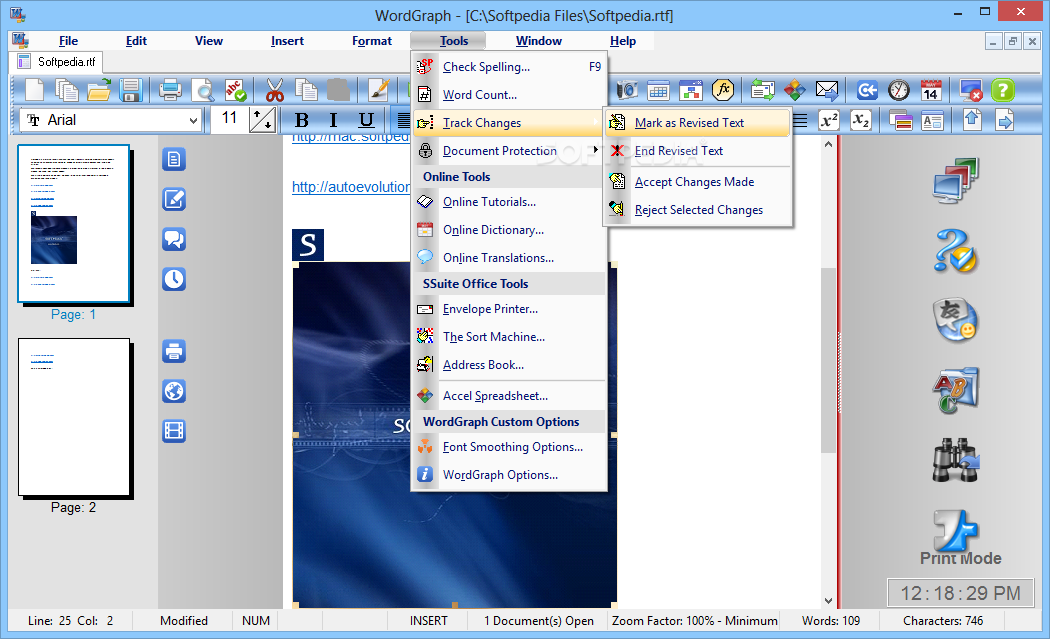Click the globe icon in left sidebar
The height and width of the screenshot is (639, 1050).
point(174,391)
